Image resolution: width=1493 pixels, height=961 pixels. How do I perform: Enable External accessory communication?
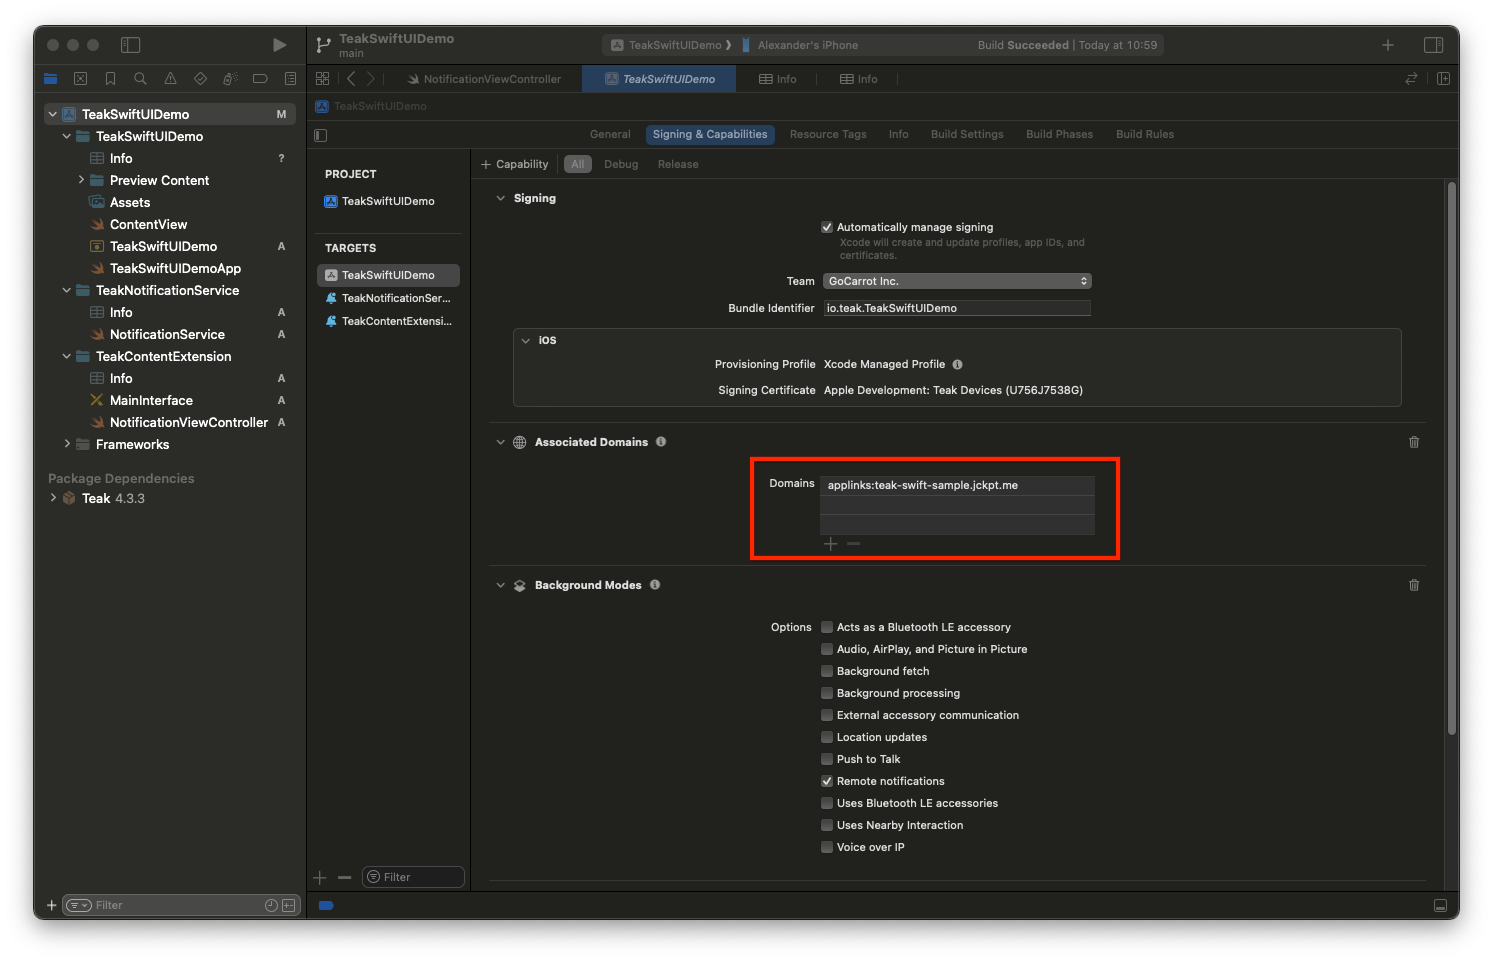(x=827, y=715)
